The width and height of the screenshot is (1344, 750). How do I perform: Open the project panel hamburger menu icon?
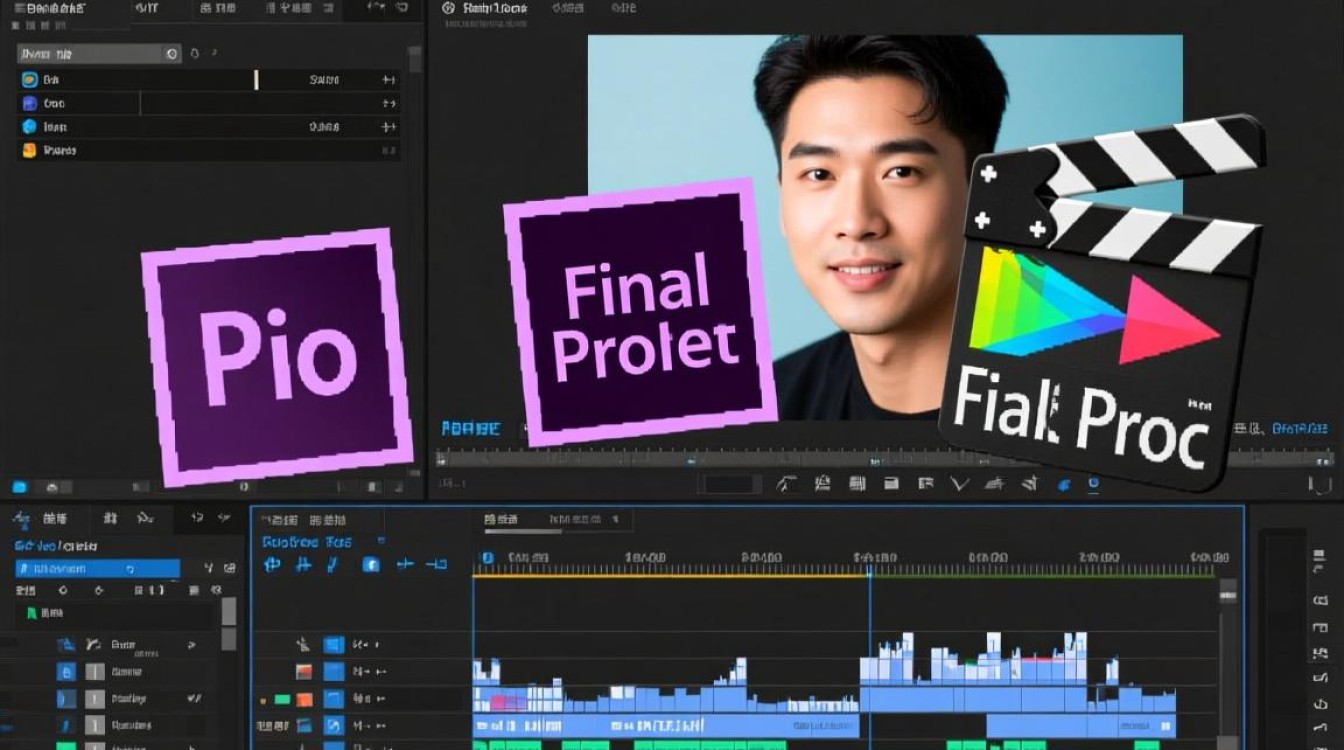(21, 8)
